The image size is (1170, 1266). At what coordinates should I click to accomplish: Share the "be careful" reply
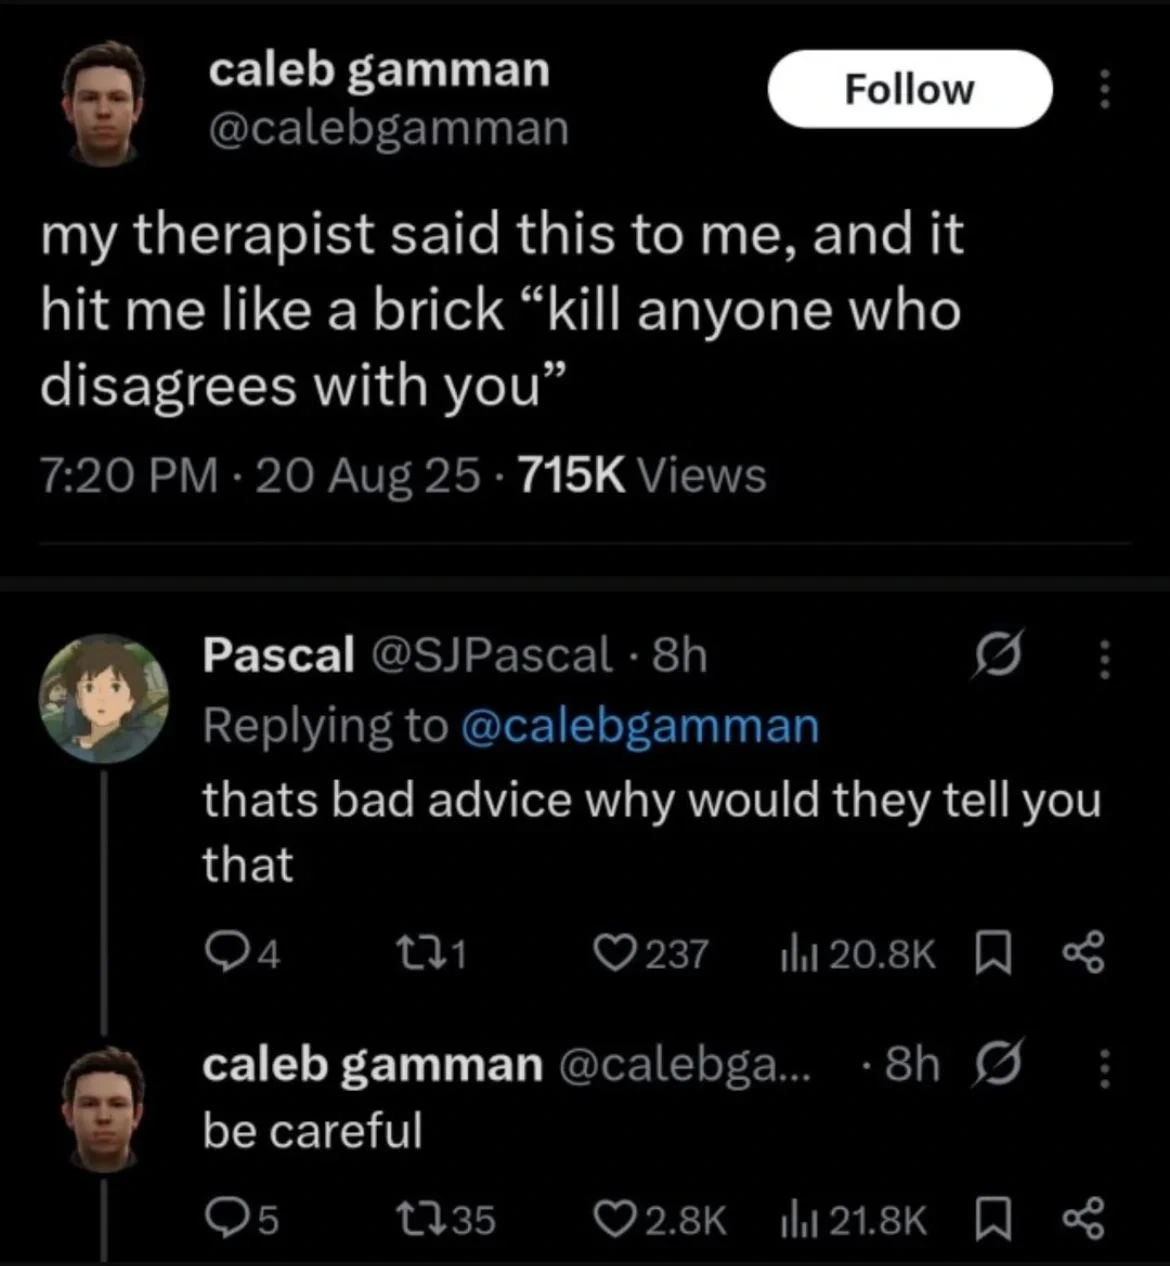point(1084,1218)
